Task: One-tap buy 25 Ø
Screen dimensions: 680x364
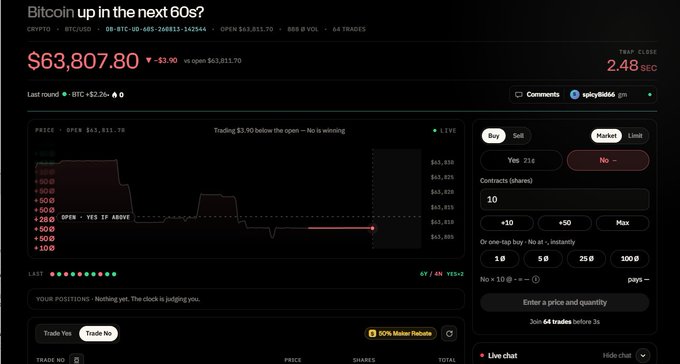Action: tap(586, 259)
